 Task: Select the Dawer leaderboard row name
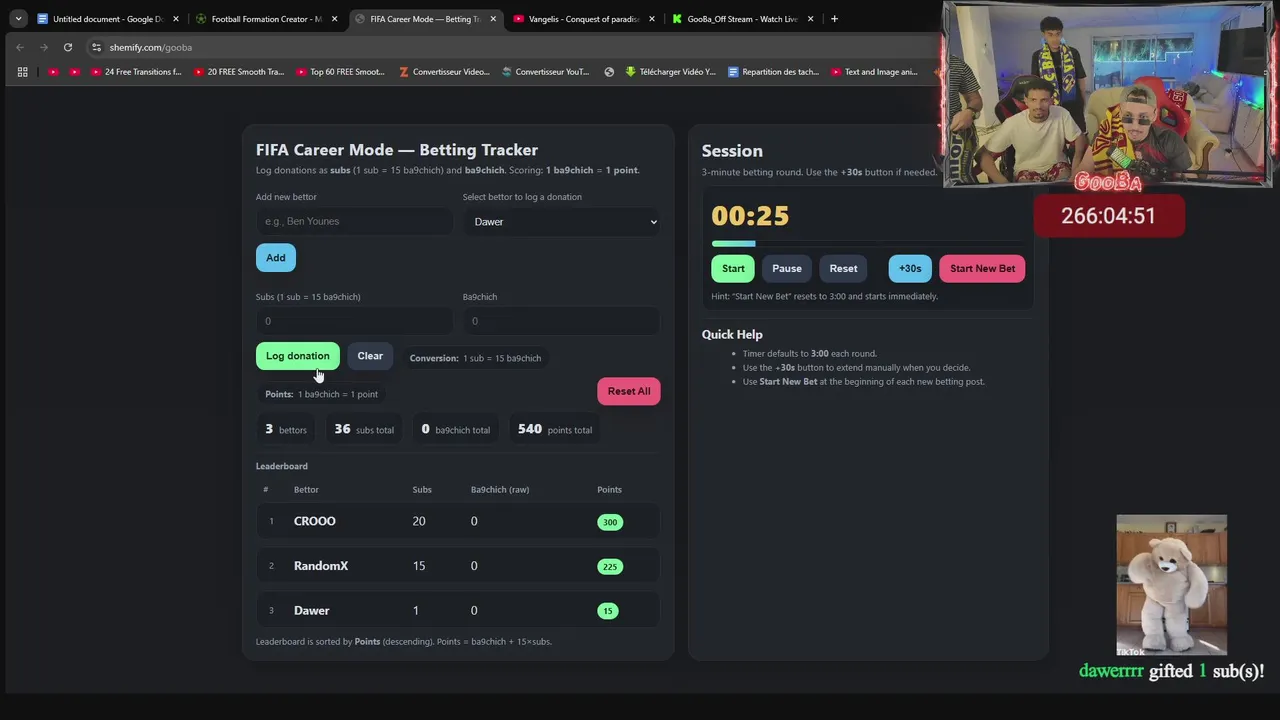tap(312, 610)
